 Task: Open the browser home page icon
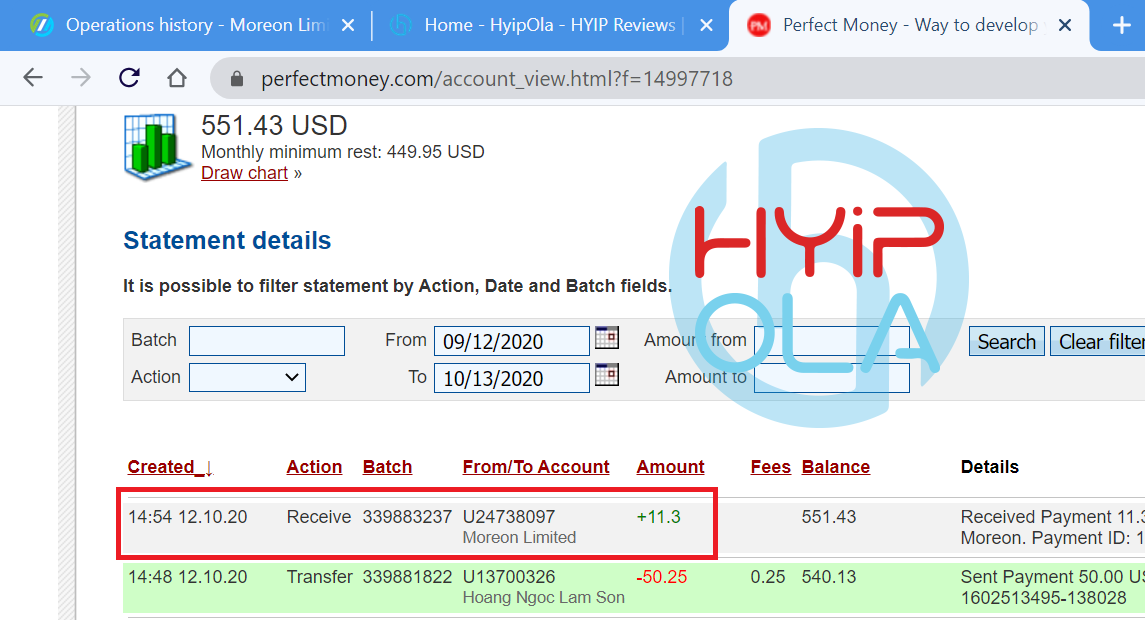[x=177, y=77]
